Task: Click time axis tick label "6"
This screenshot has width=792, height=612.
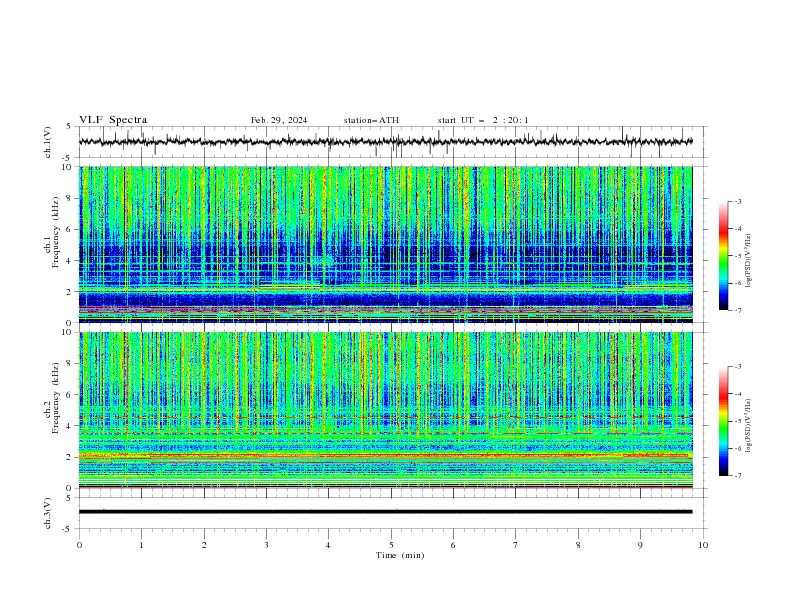Action: pos(454,545)
